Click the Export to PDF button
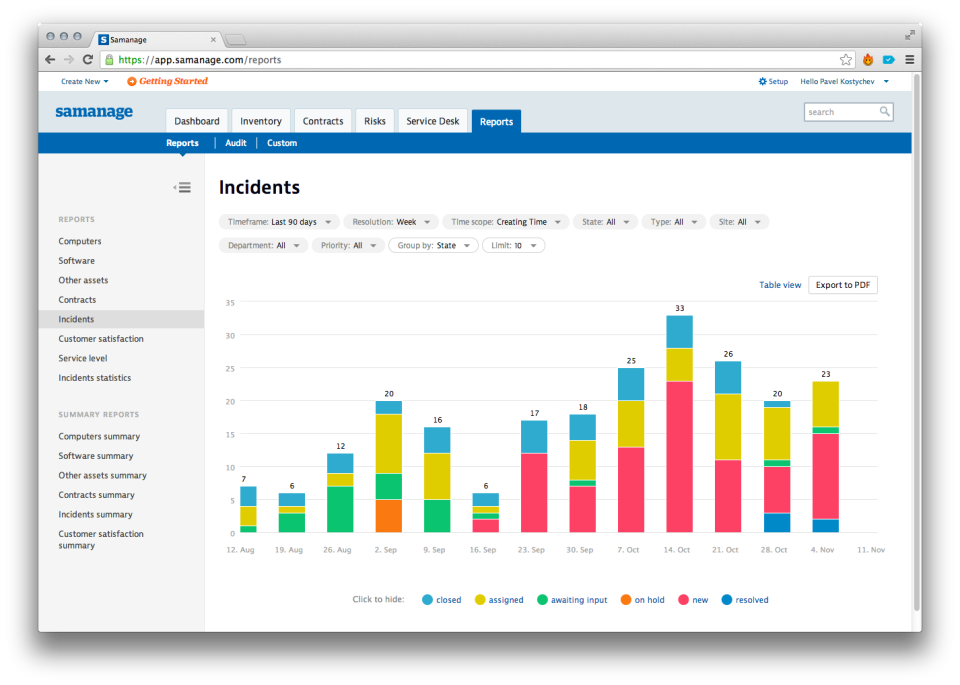The width and height of the screenshot is (960, 685). coord(842,285)
